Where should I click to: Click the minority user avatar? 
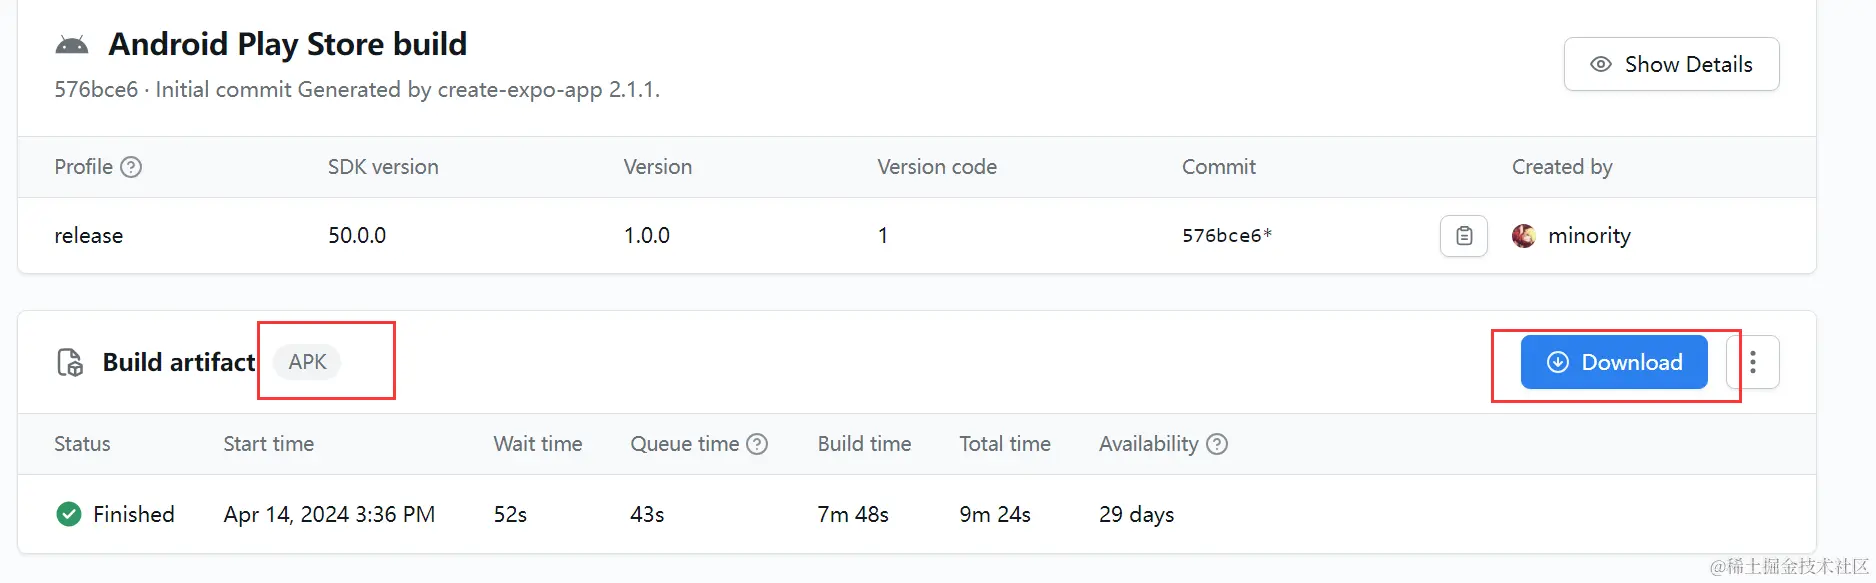1524,236
